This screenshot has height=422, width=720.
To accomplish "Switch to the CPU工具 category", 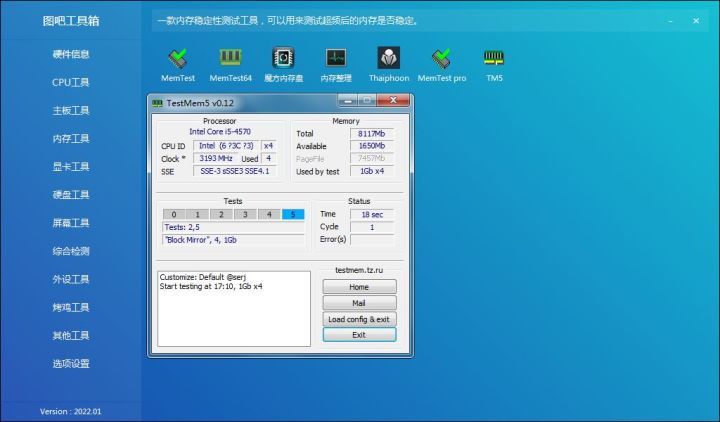I will coord(71,83).
